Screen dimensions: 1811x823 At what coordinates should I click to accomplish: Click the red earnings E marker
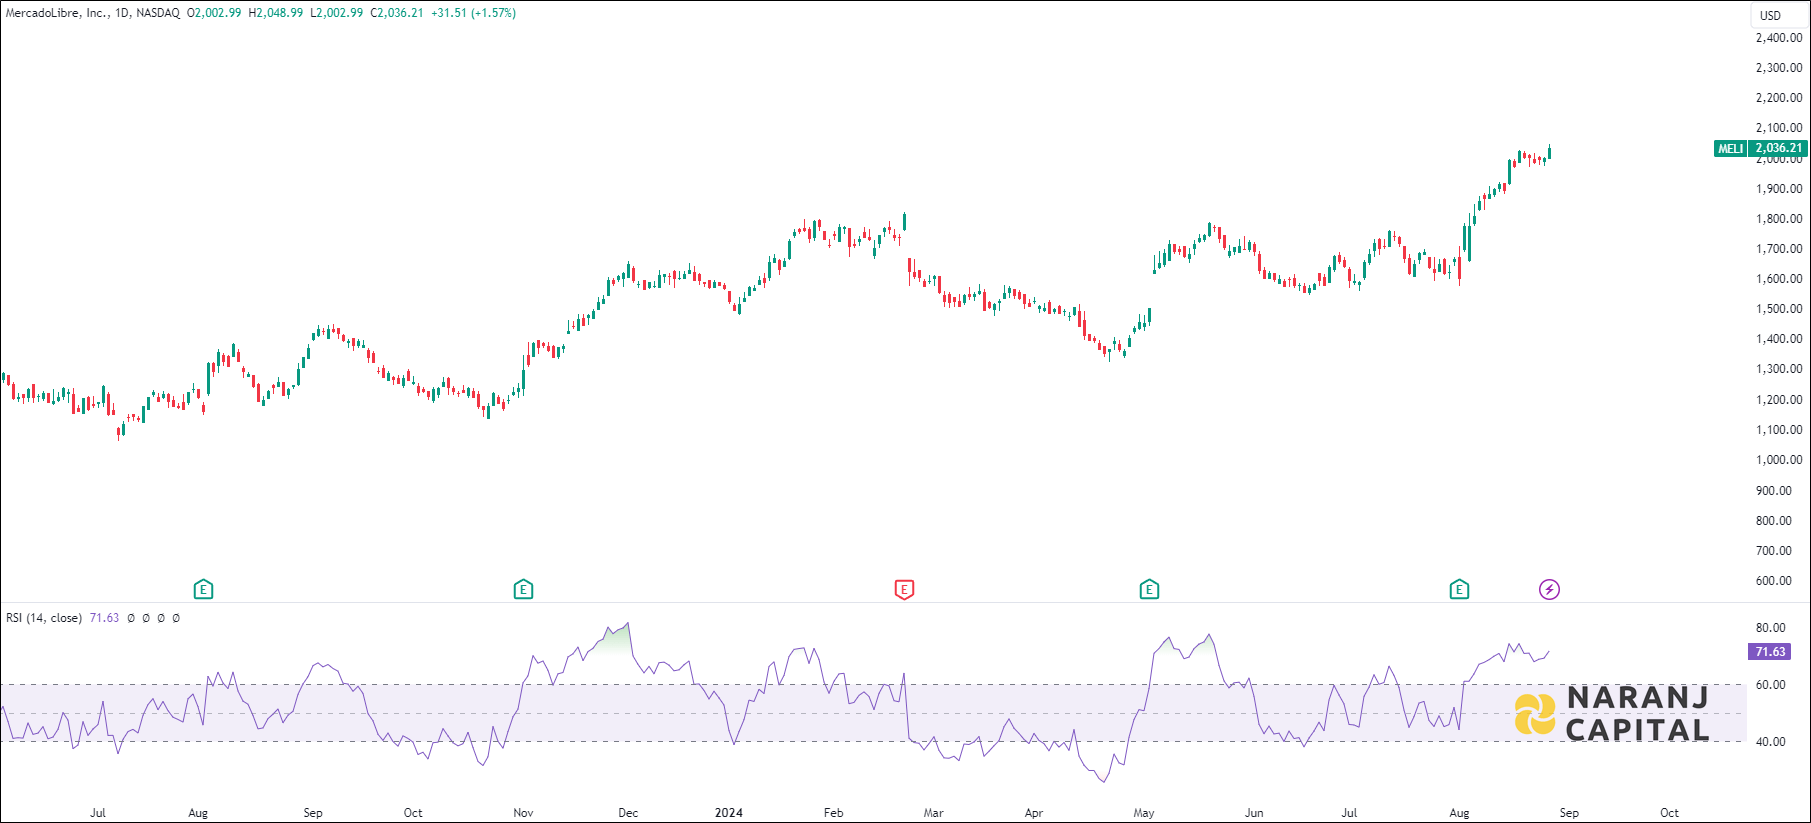pos(904,590)
